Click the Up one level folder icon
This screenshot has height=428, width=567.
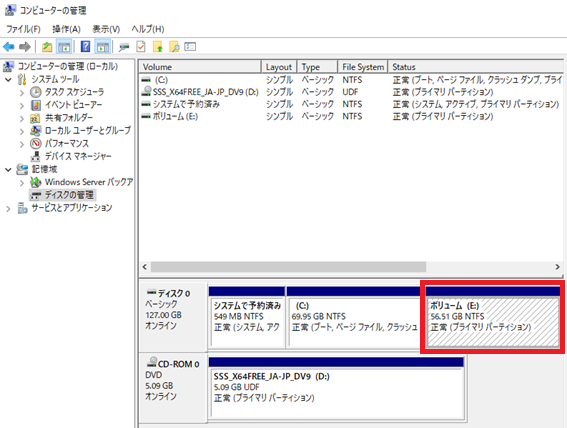[47, 47]
